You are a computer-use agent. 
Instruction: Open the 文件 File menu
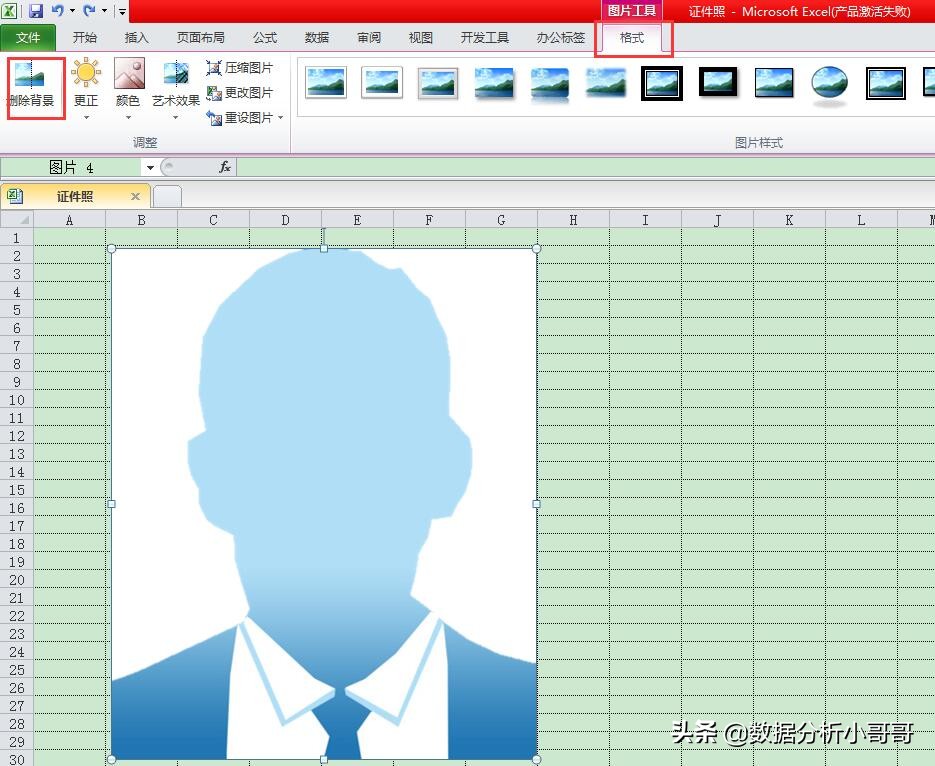pos(29,37)
